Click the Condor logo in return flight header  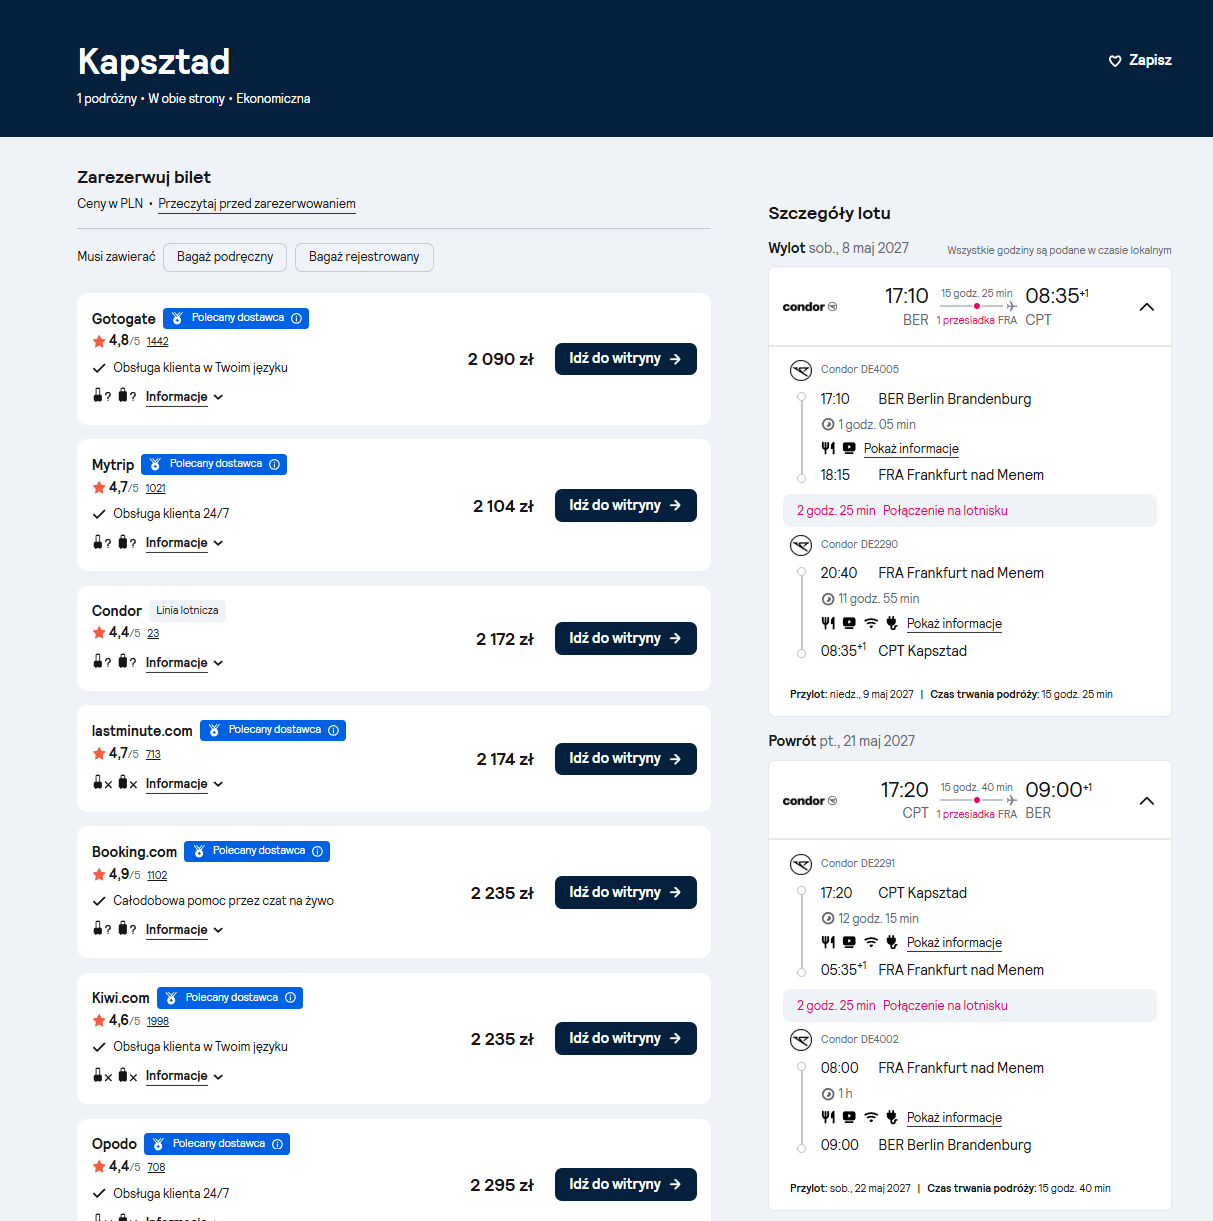tap(810, 801)
